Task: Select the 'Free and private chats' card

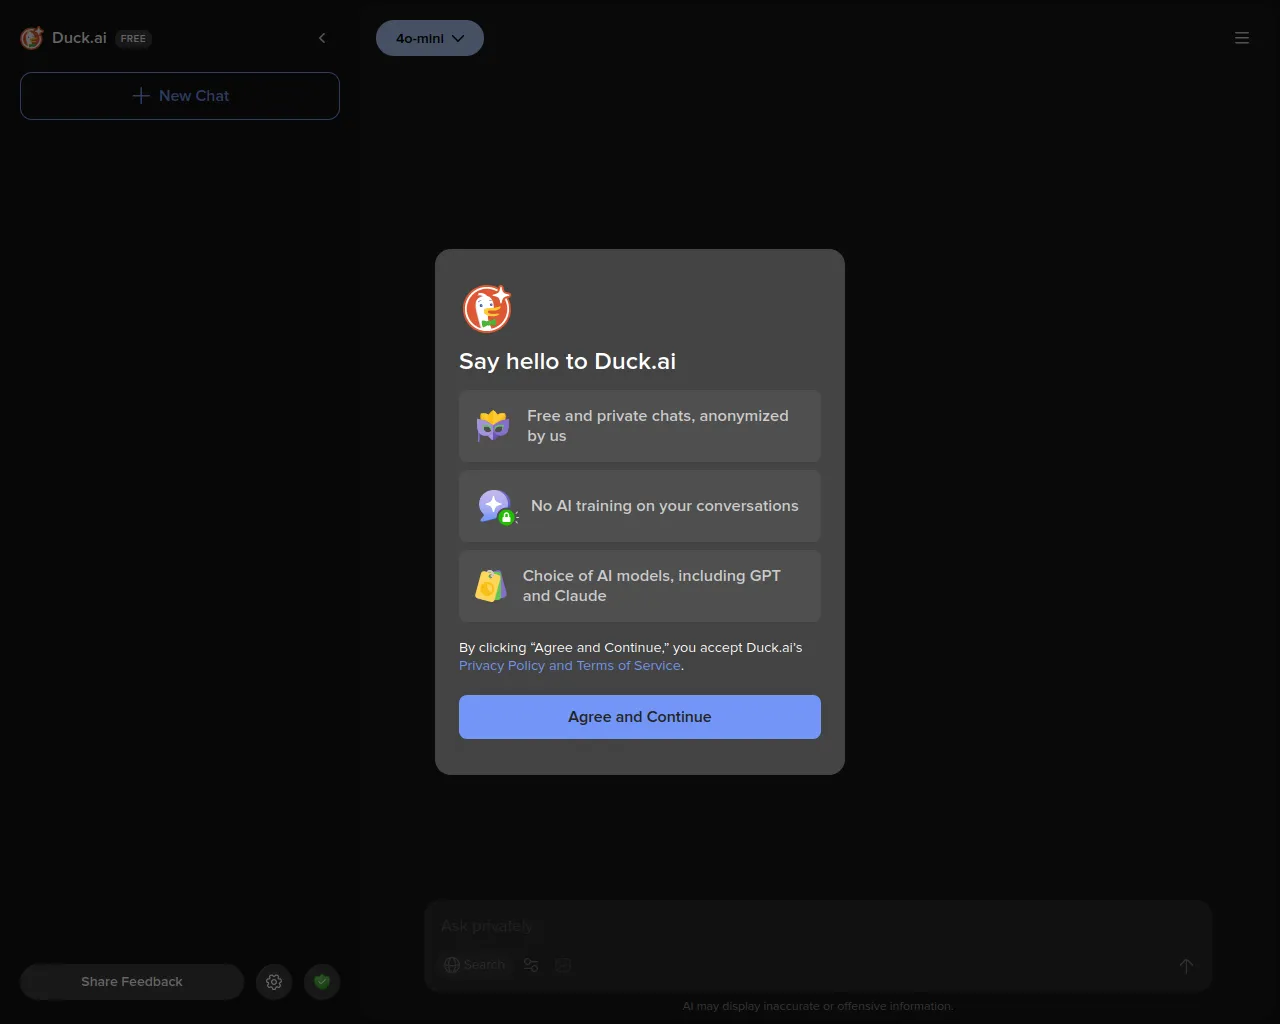Action: click(x=640, y=426)
